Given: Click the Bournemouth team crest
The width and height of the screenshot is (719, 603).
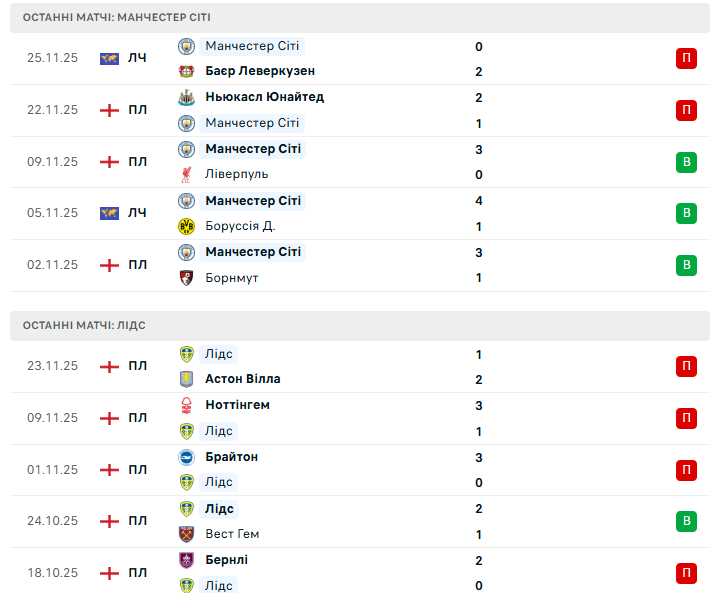Looking at the screenshot, I should click(186, 277).
